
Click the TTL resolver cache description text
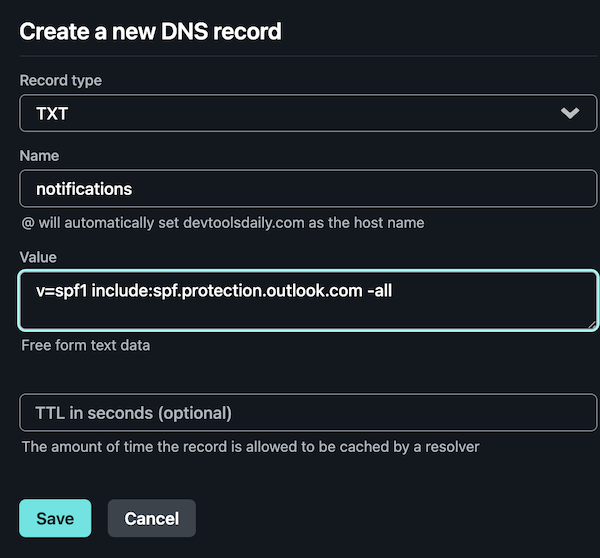click(250, 446)
